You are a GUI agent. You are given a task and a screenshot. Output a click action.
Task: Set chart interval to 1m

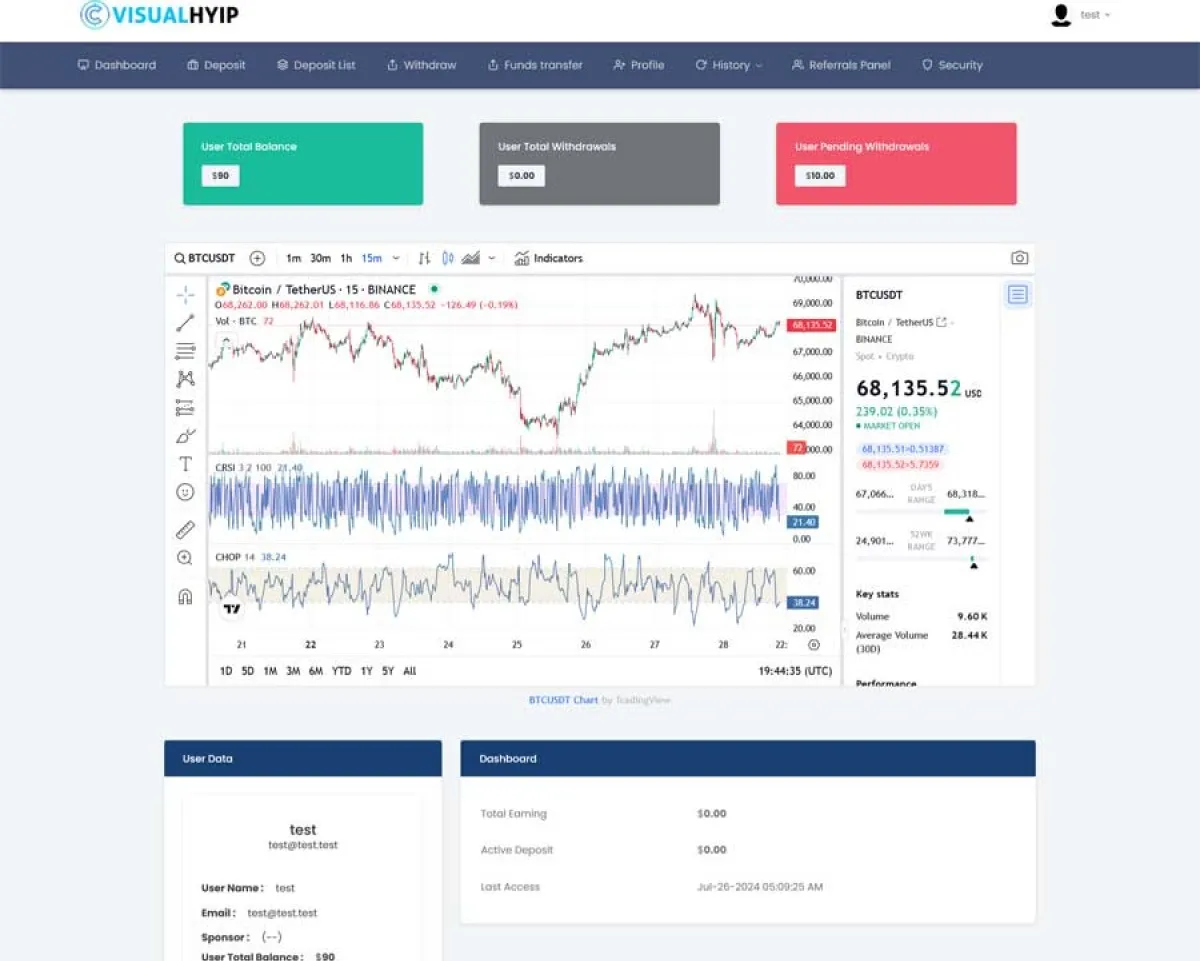pos(293,258)
